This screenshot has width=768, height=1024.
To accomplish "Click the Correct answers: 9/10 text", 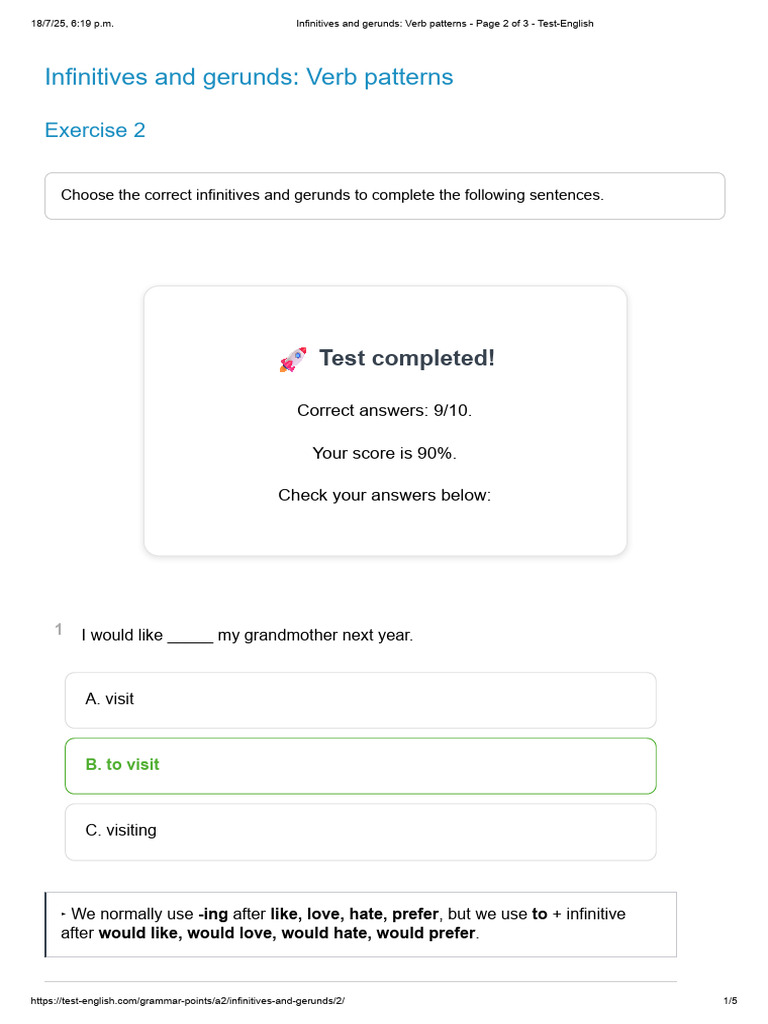I will [x=384, y=411].
